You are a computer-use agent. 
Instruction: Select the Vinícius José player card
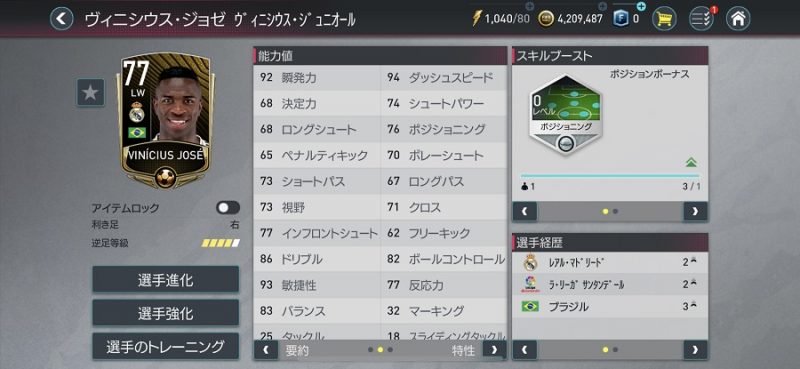[x=166, y=120]
